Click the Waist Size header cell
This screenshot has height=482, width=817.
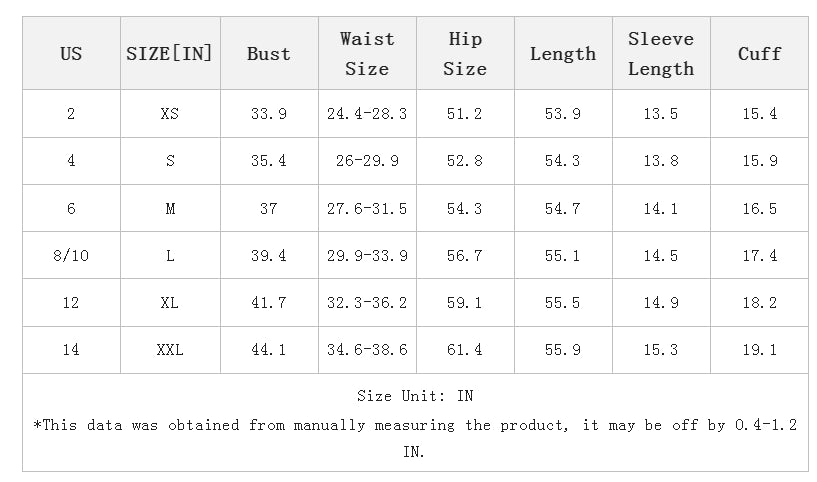(367, 54)
